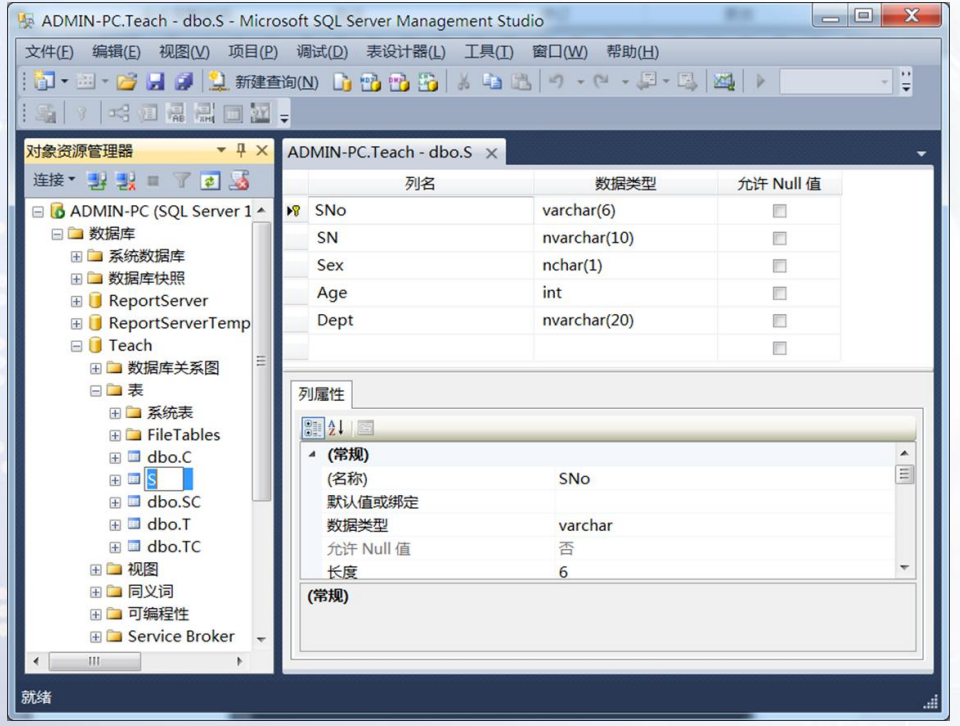
Task: Close the ADMIN-PC.Teach - dbo.S tab
Action: pyautogui.click(x=491, y=153)
